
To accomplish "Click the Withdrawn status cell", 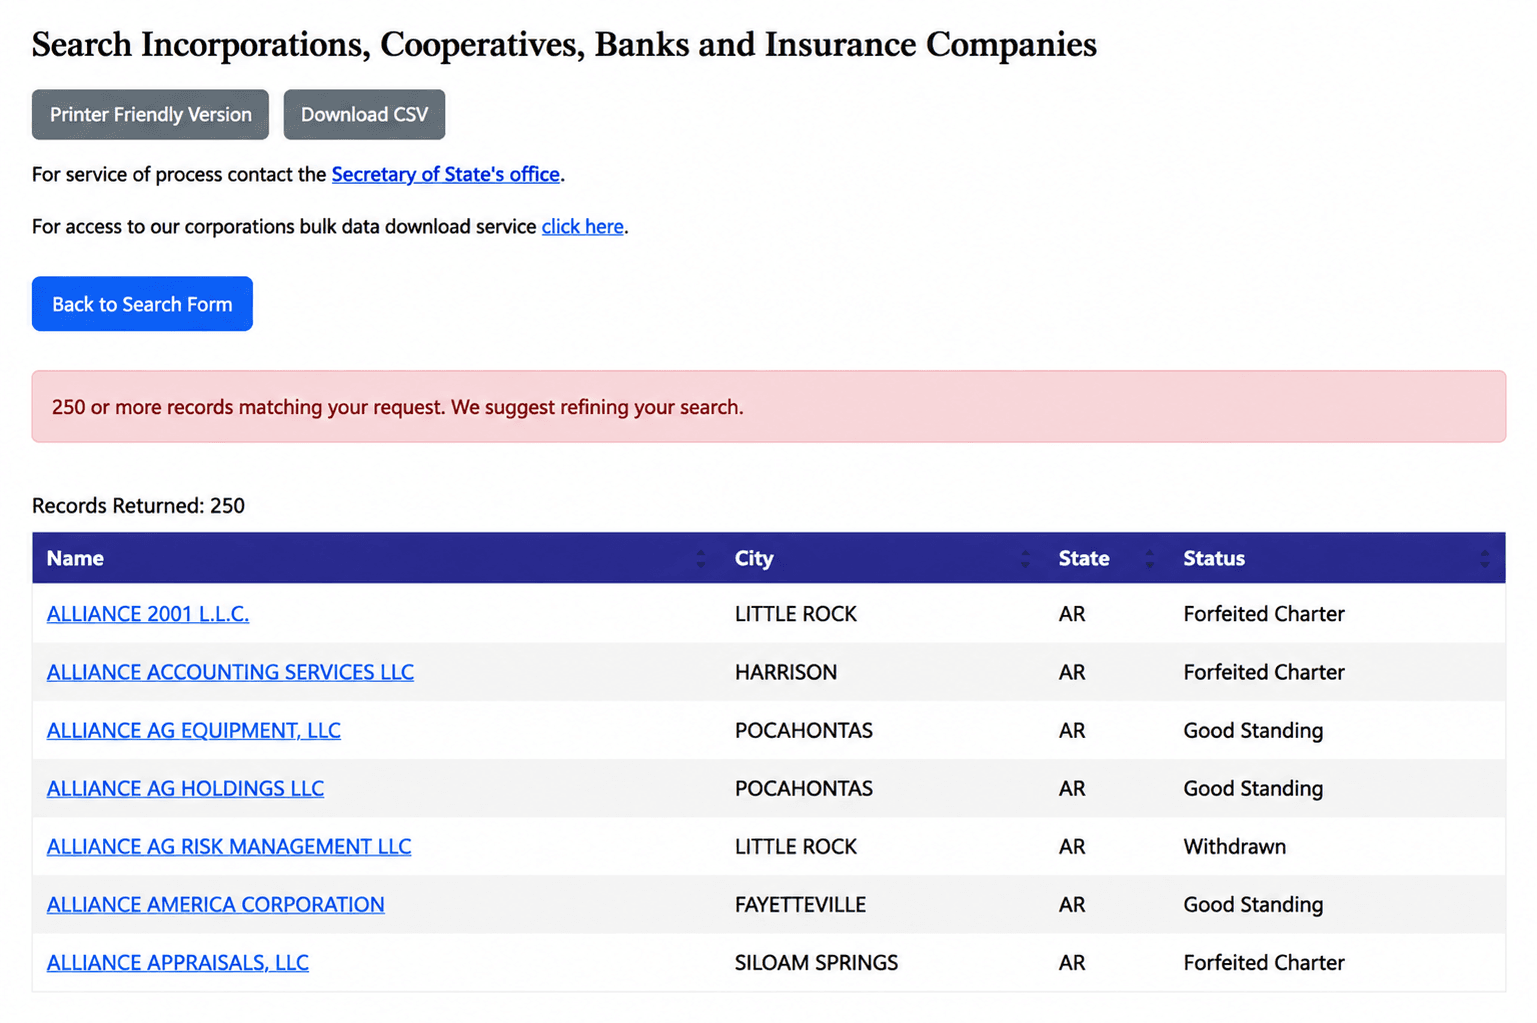I will pos(1235,846).
